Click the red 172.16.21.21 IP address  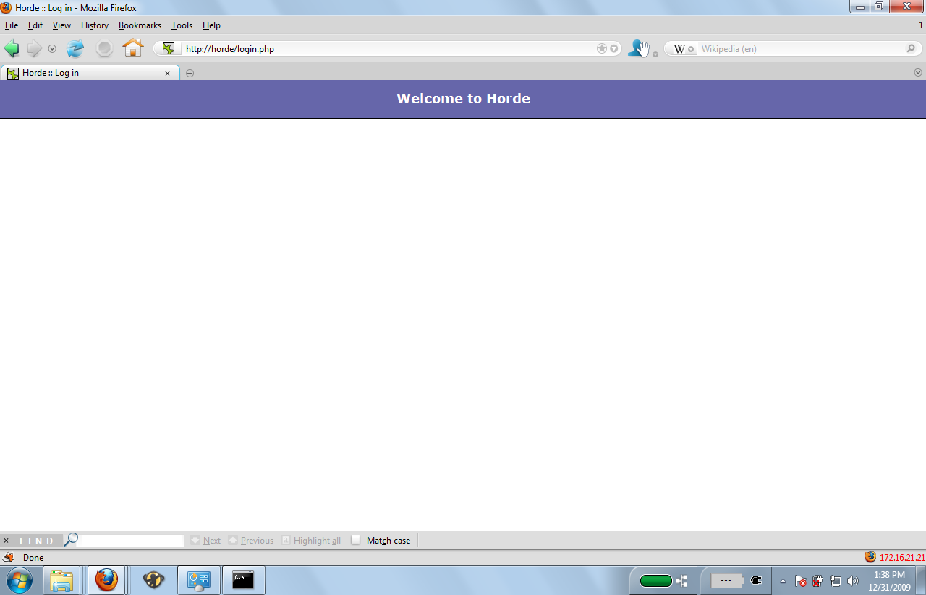(x=902, y=557)
